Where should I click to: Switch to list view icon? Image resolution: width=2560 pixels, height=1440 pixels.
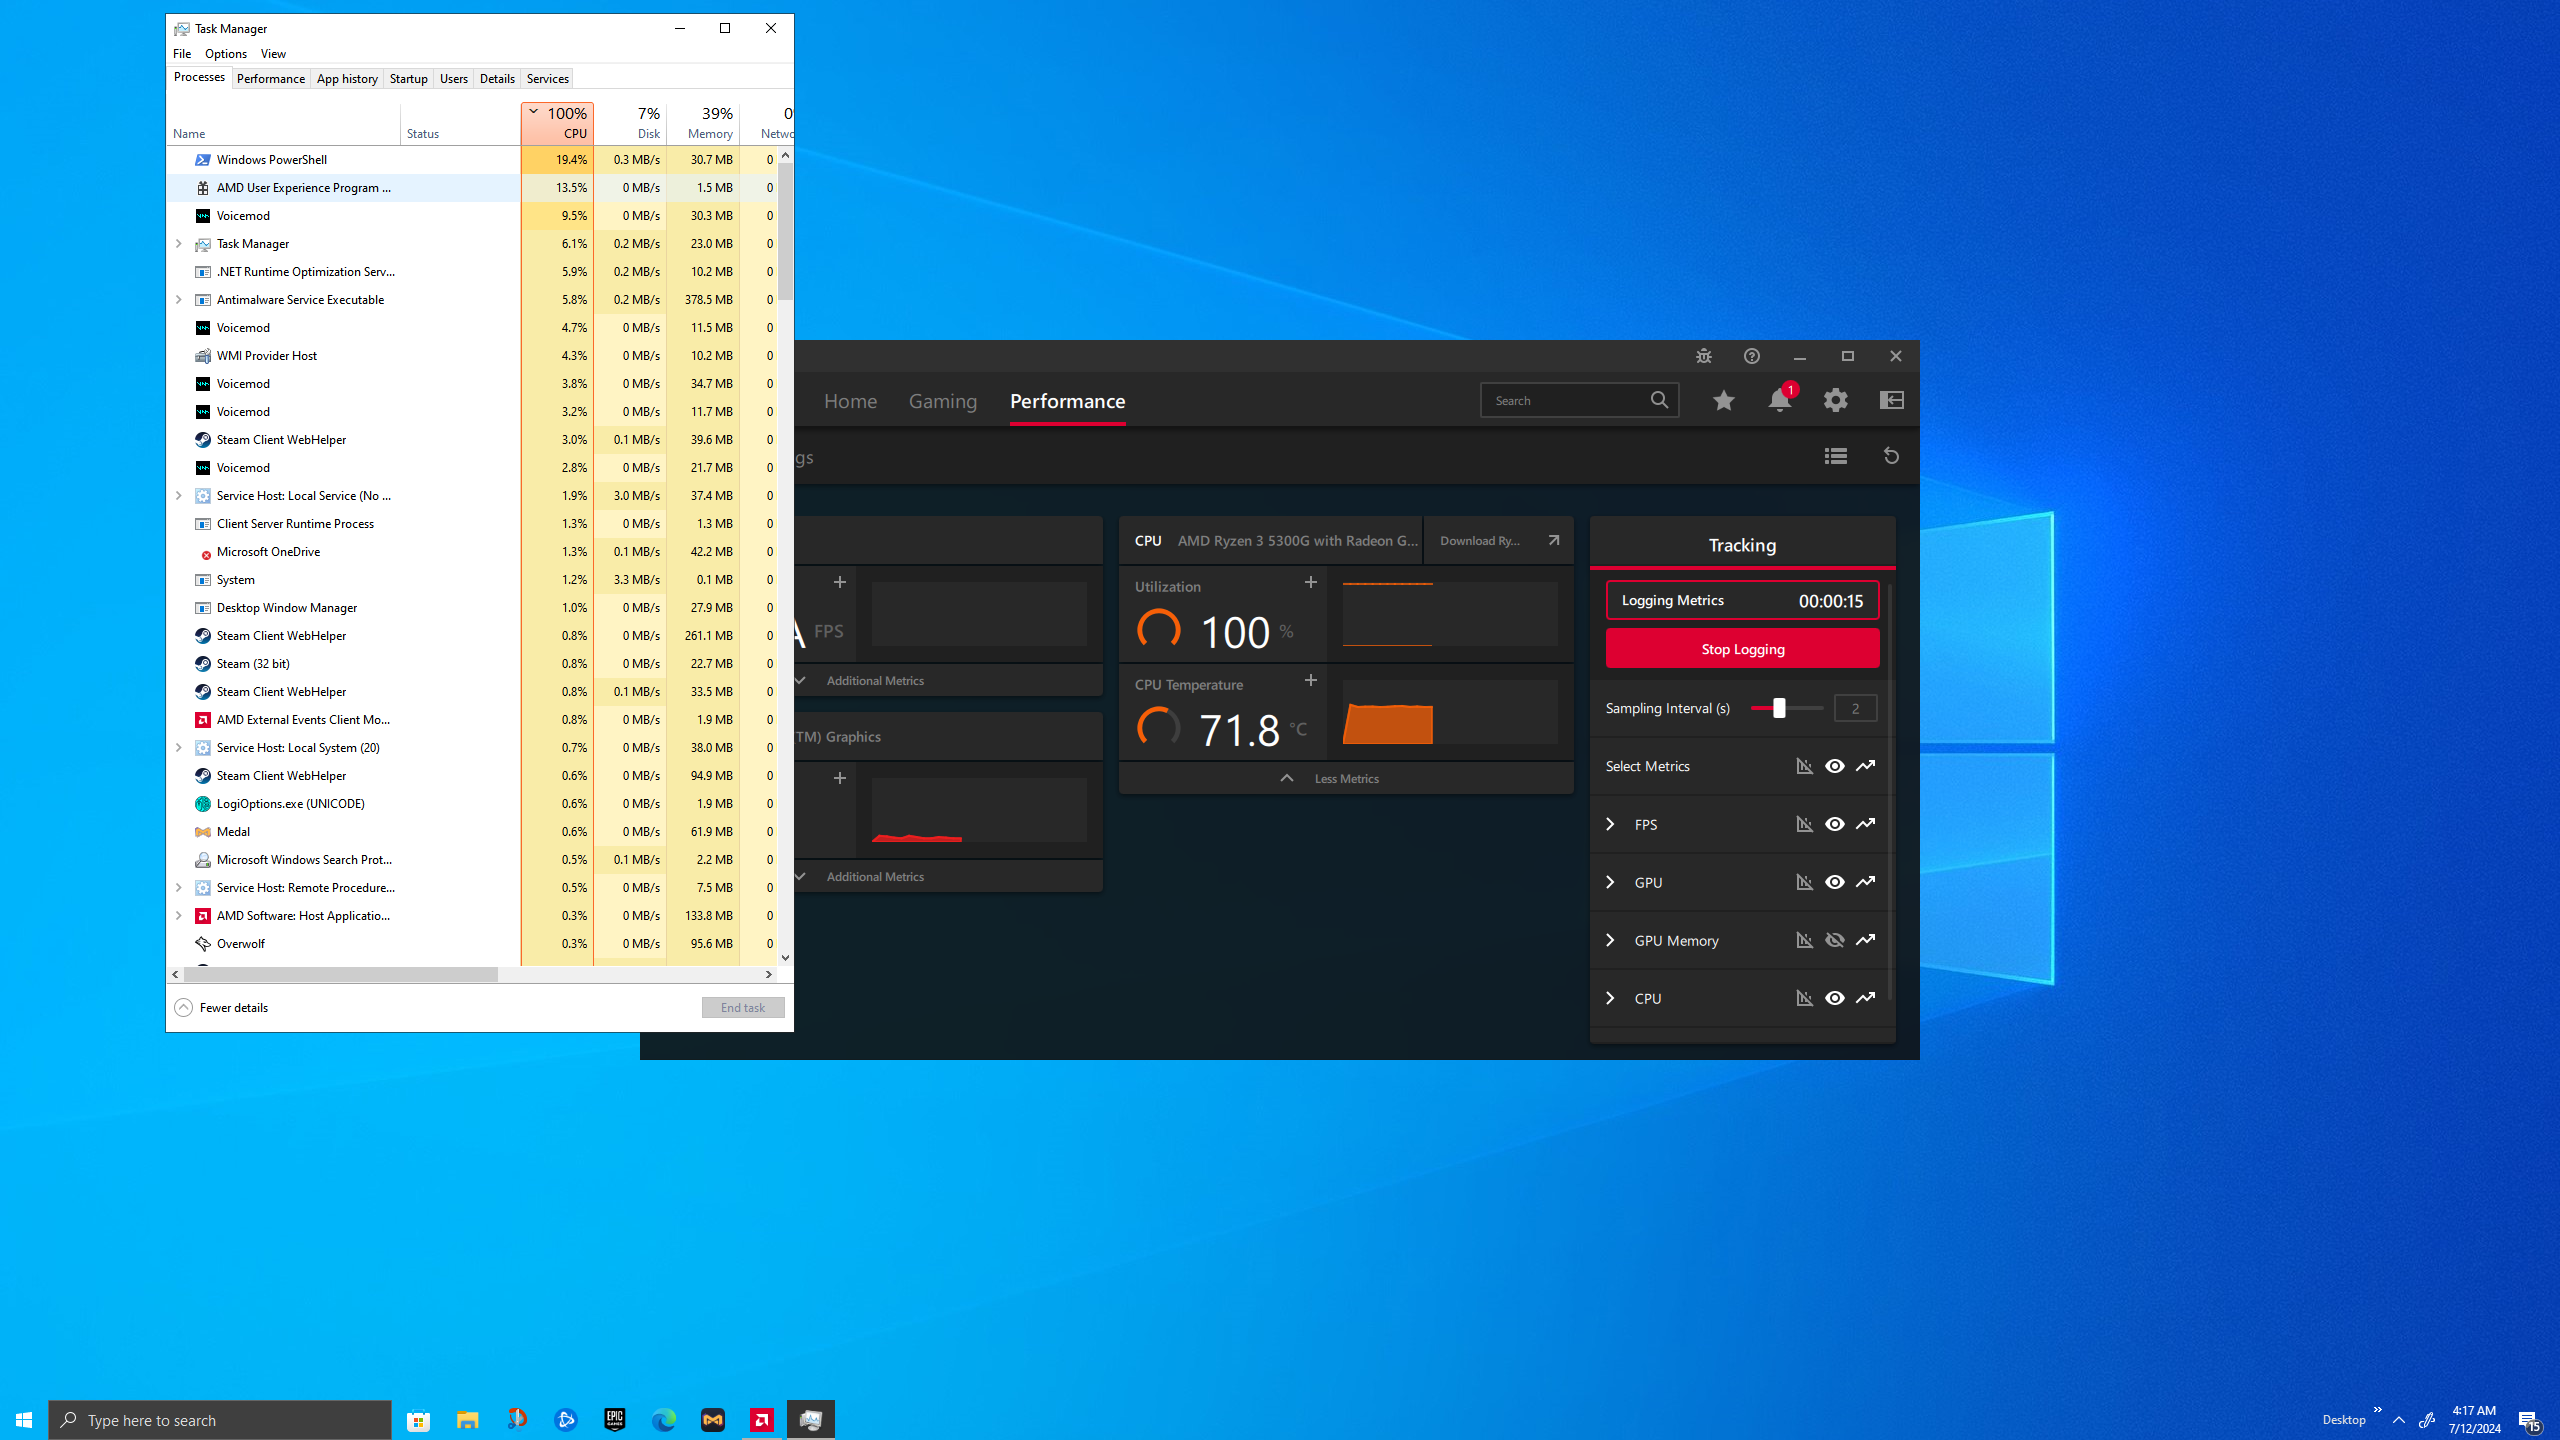[1835, 456]
